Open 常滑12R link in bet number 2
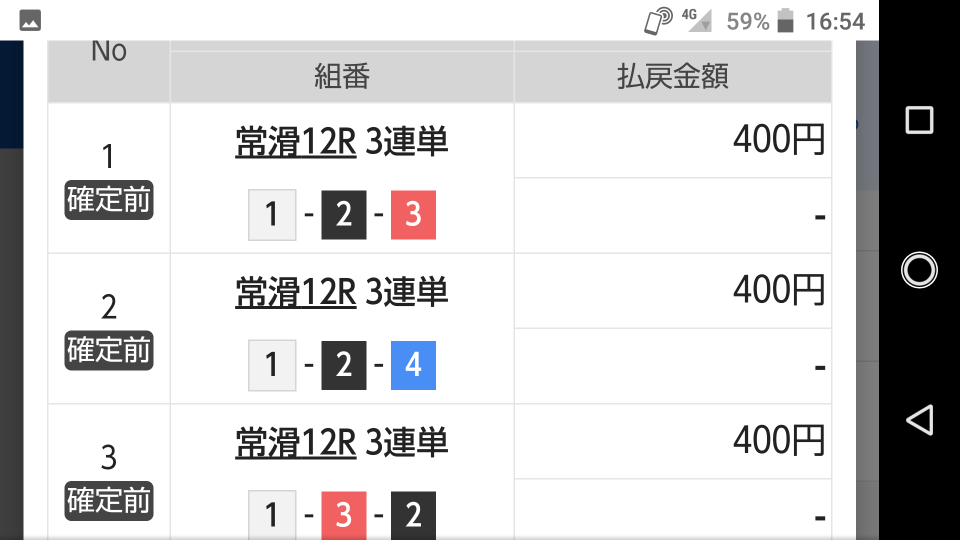Screen dimensions: 960x540 (296, 292)
